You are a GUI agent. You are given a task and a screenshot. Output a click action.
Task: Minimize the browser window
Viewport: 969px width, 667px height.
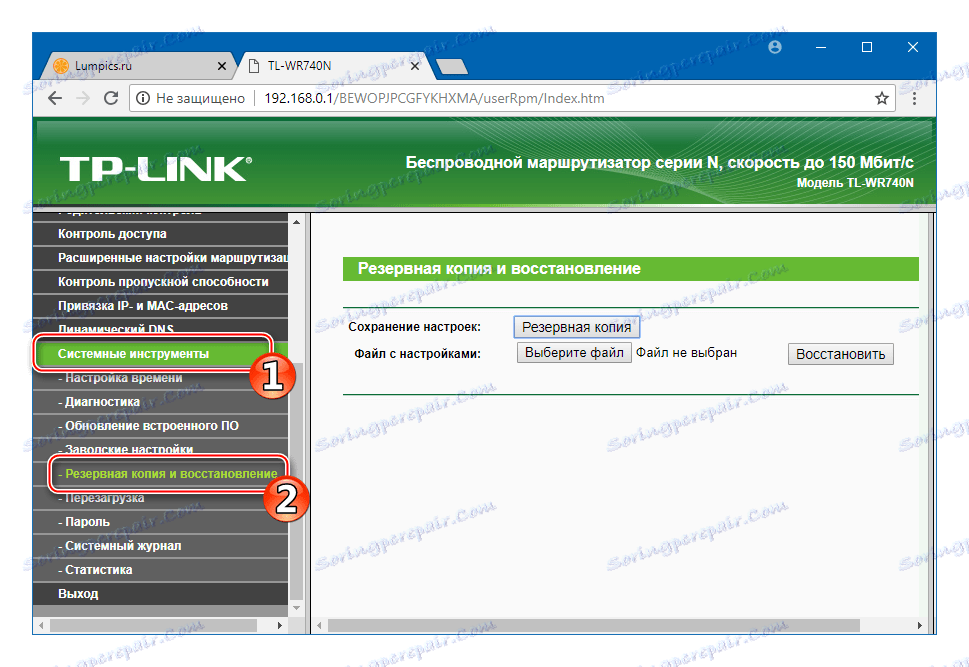pos(821,48)
